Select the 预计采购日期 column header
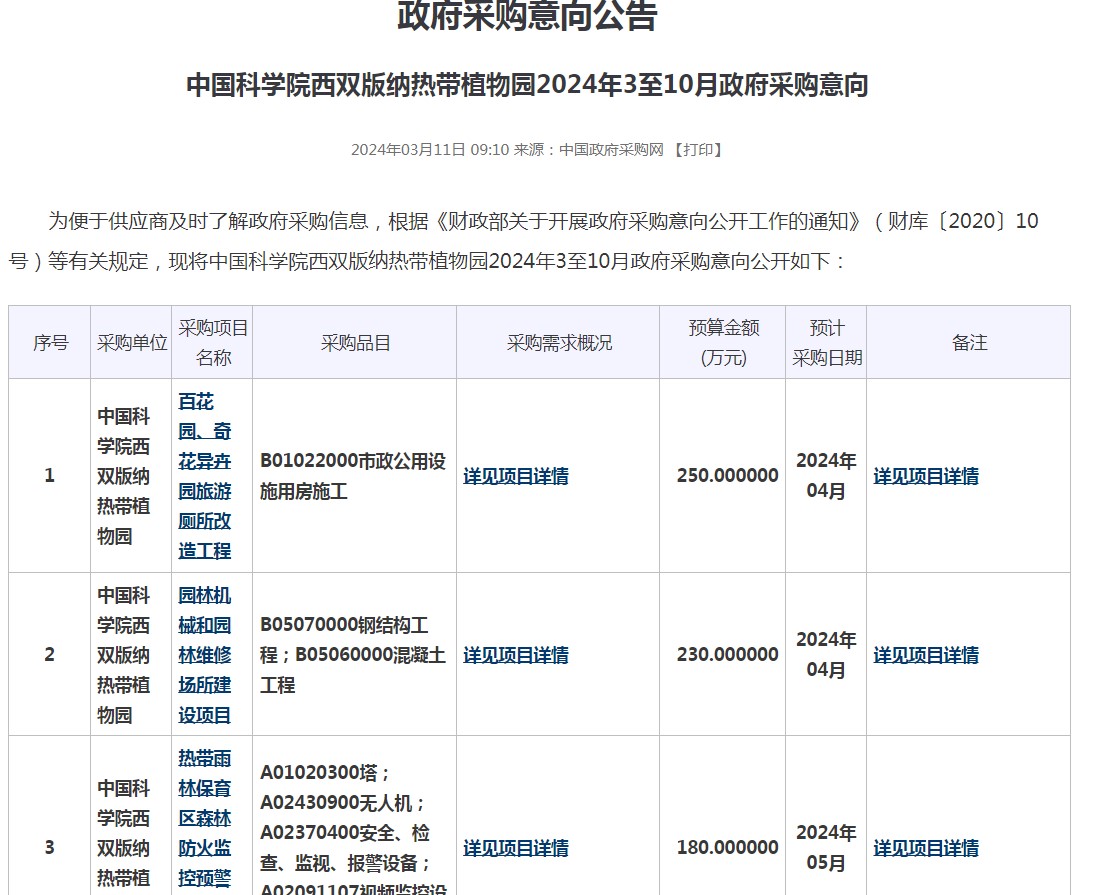The width and height of the screenshot is (1101, 895). tap(826, 343)
